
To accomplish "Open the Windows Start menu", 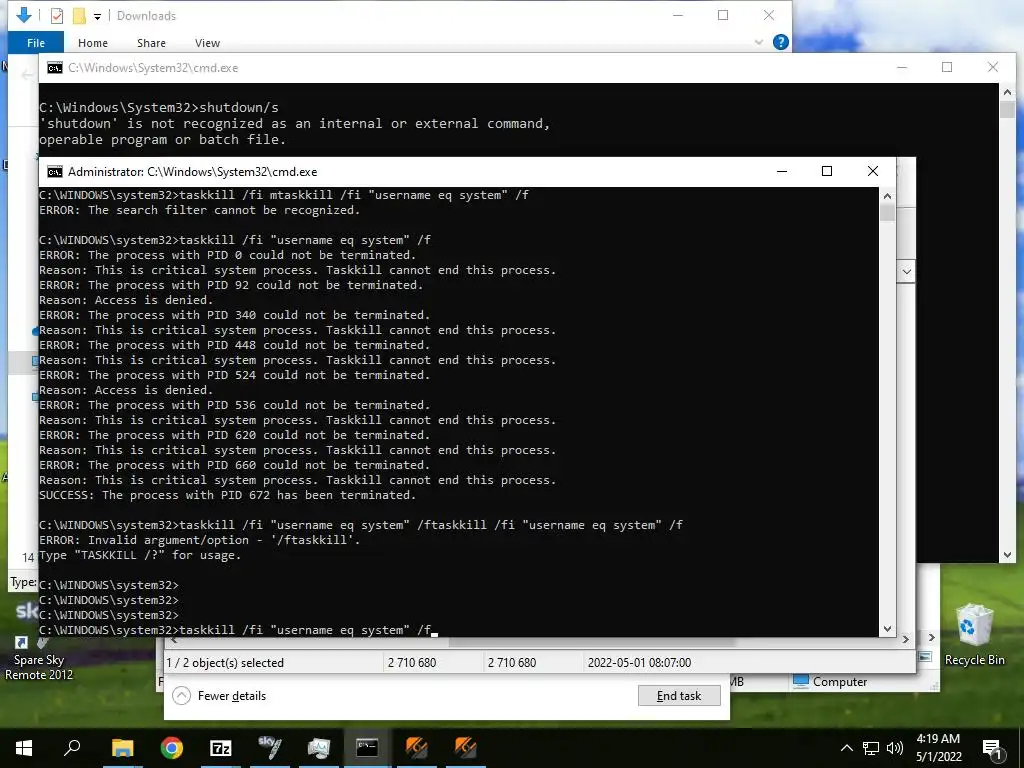I will (x=24, y=748).
